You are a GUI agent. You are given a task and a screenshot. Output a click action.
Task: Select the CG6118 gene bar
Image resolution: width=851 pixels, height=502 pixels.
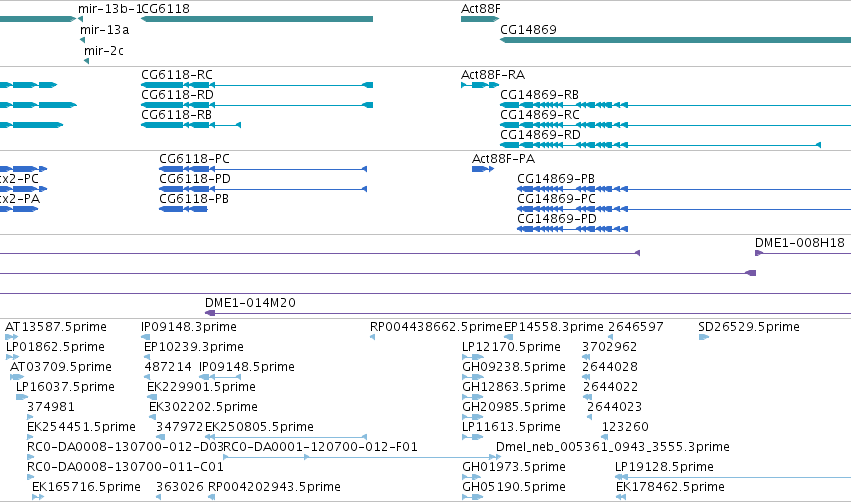[x=257, y=19]
